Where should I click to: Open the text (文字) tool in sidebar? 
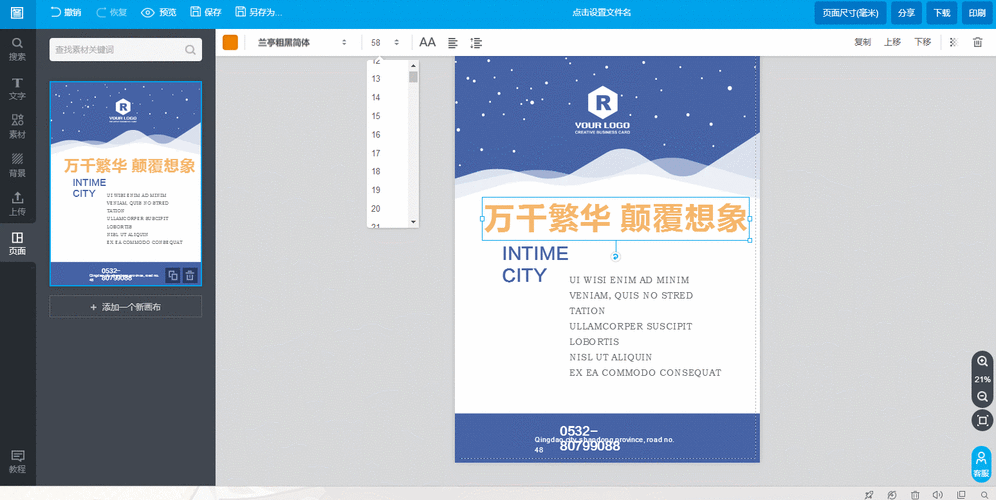click(17, 88)
